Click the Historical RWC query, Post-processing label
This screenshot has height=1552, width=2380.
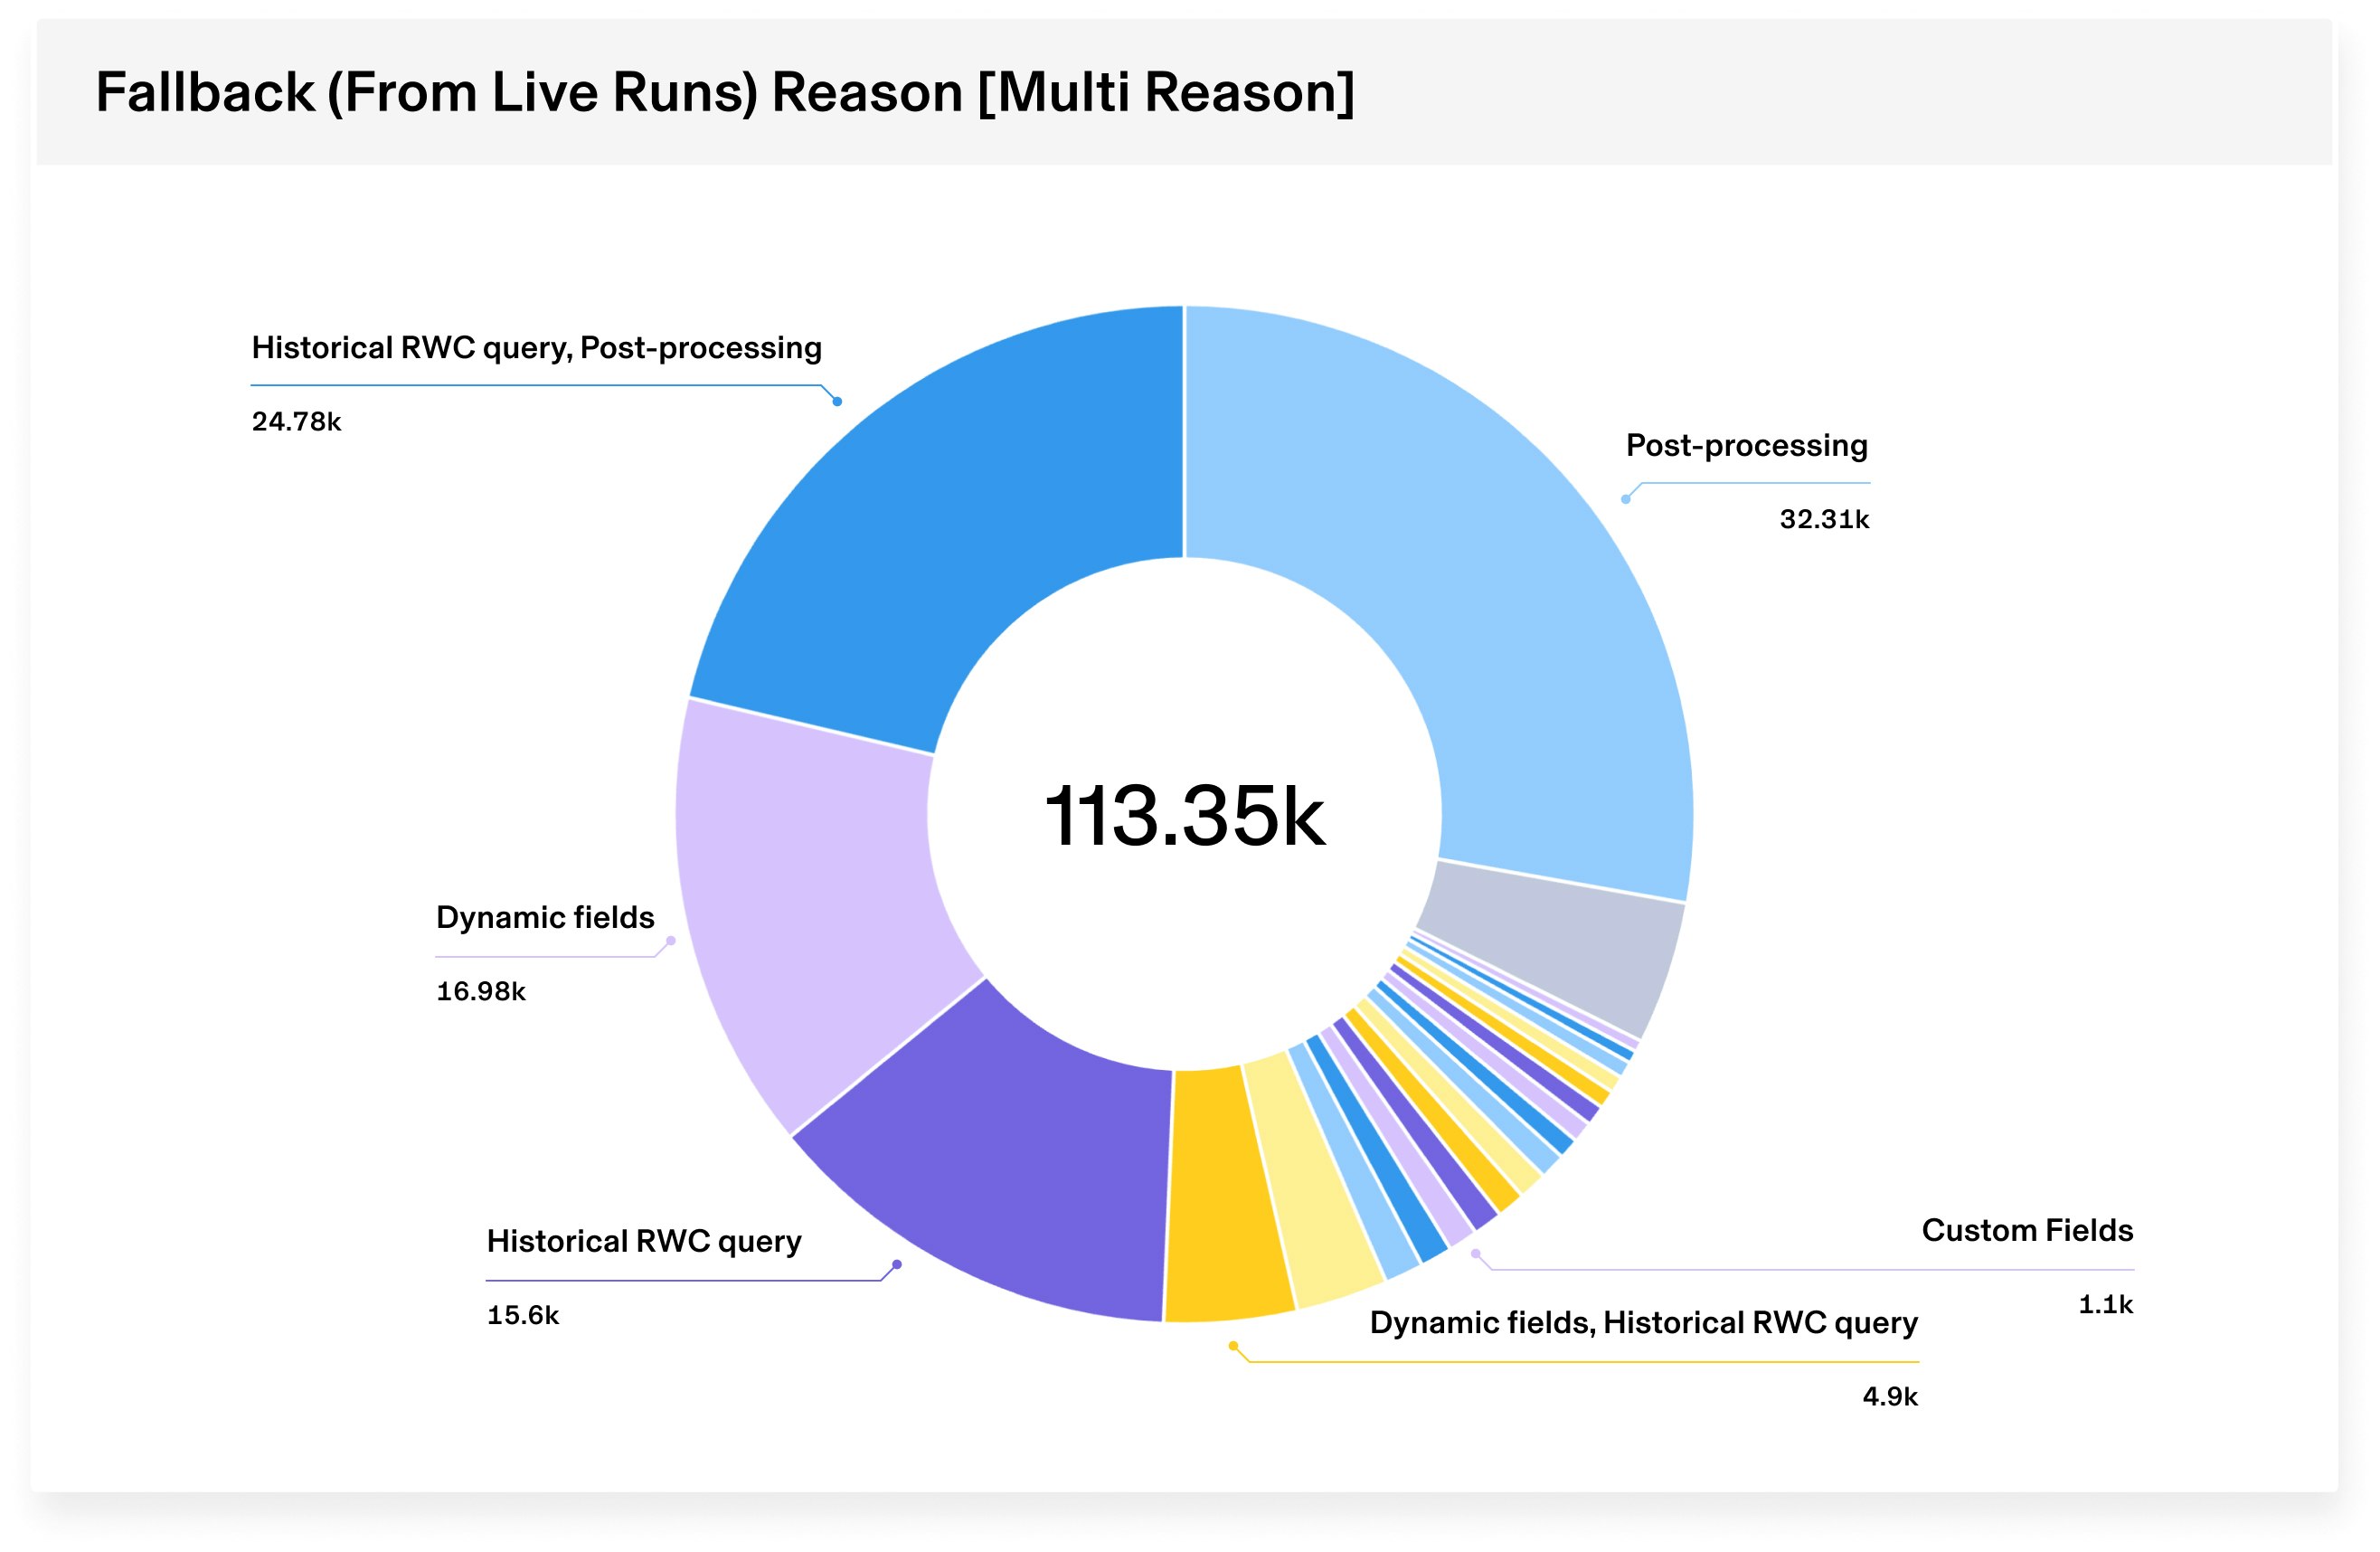[536, 348]
